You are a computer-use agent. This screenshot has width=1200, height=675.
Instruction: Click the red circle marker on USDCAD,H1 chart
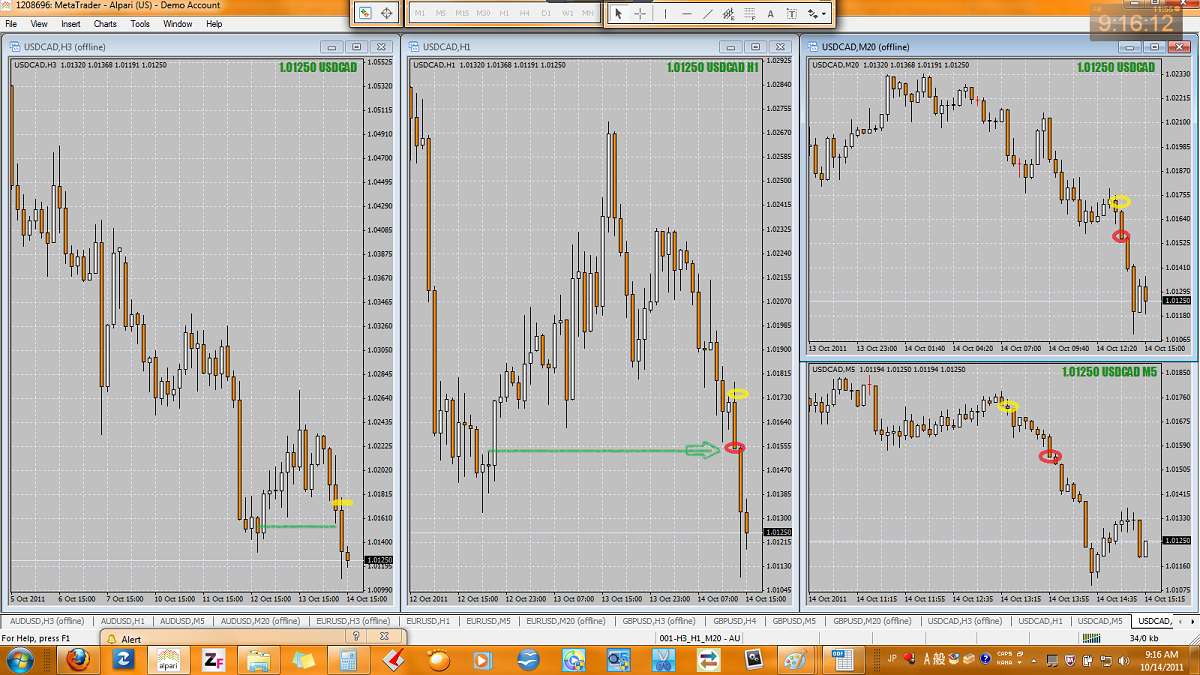(734, 448)
